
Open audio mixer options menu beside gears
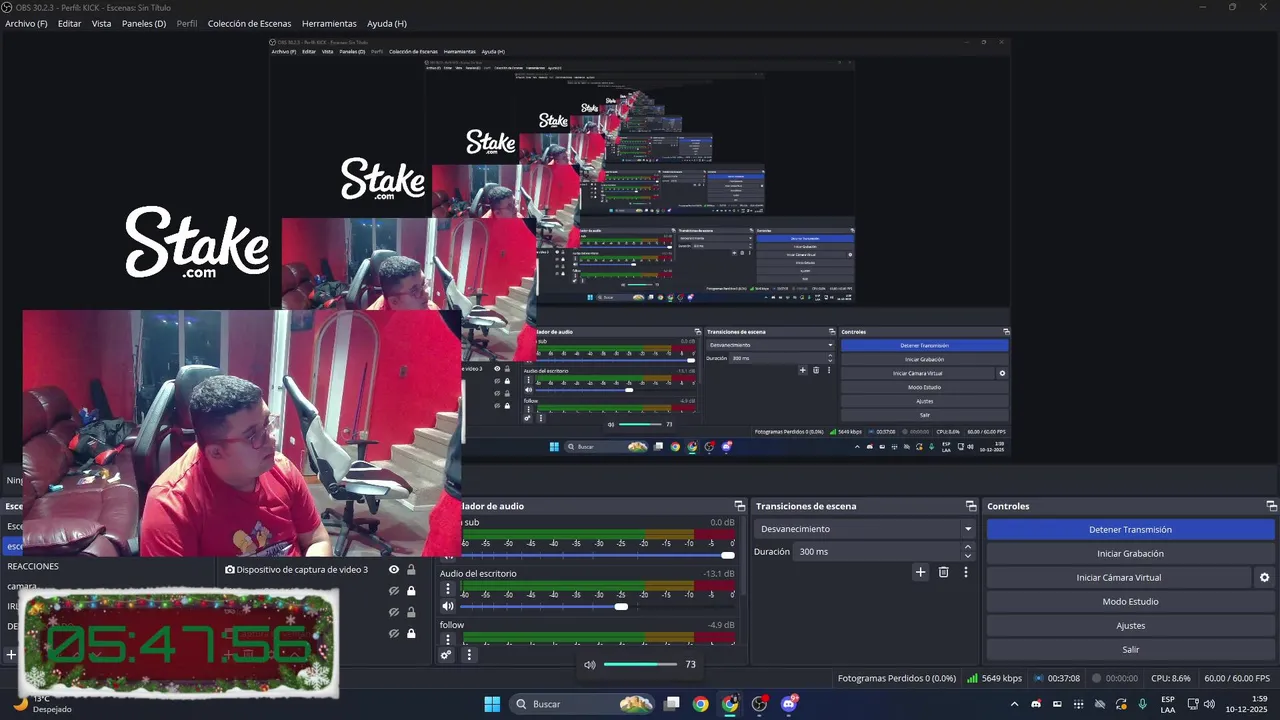469,656
